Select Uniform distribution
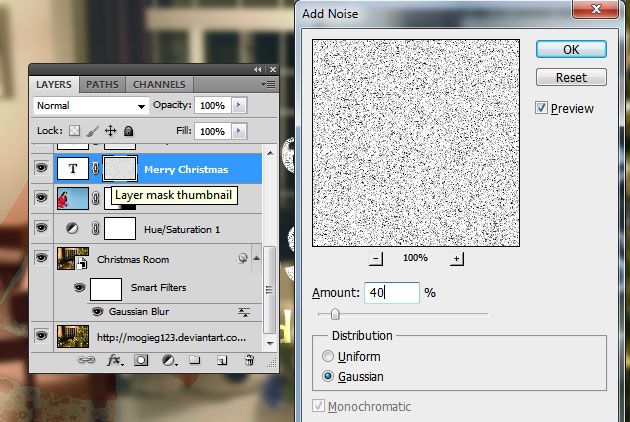The width and height of the screenshot is (630, 422). 328,356
